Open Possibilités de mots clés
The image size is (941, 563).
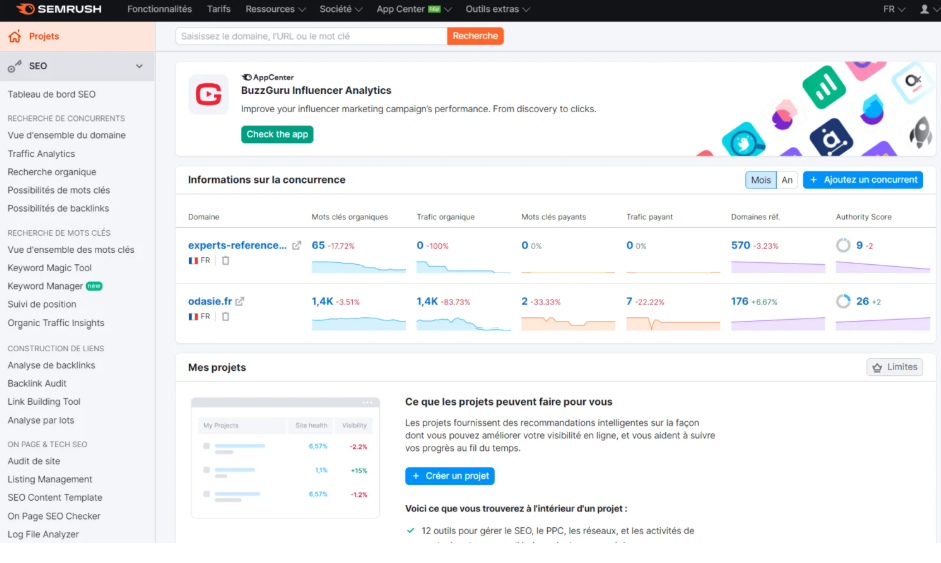[59, 190]
